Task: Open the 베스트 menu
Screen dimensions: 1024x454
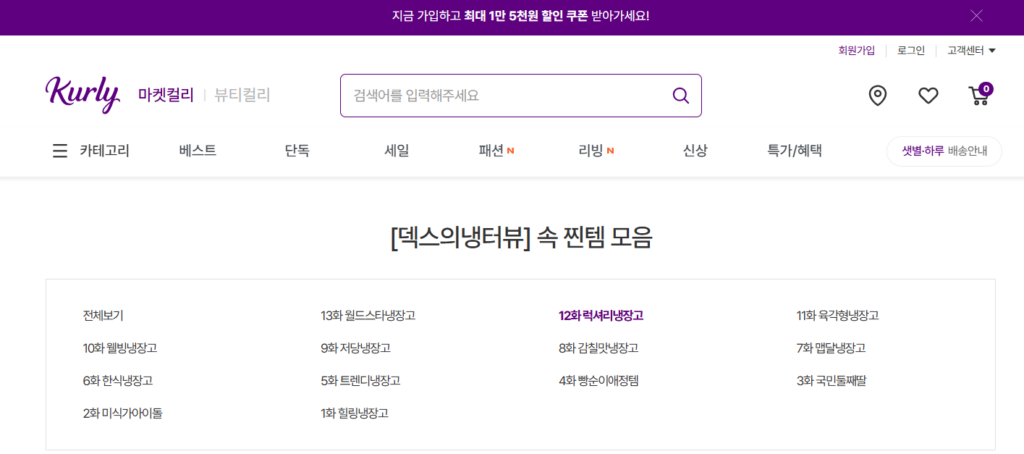Action: 197,151
